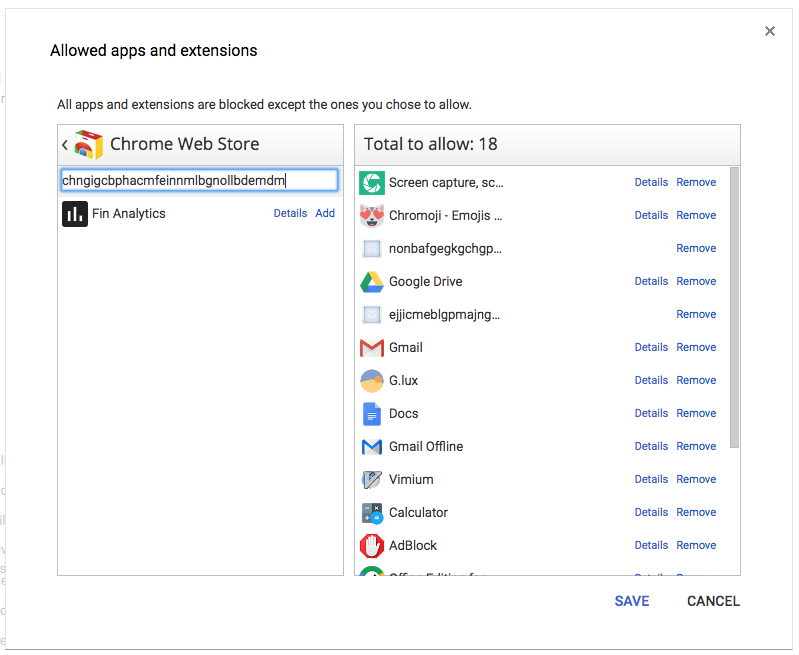Open Details for Docs
Viewport: 799px width, 655px height.
click(651, 413)
